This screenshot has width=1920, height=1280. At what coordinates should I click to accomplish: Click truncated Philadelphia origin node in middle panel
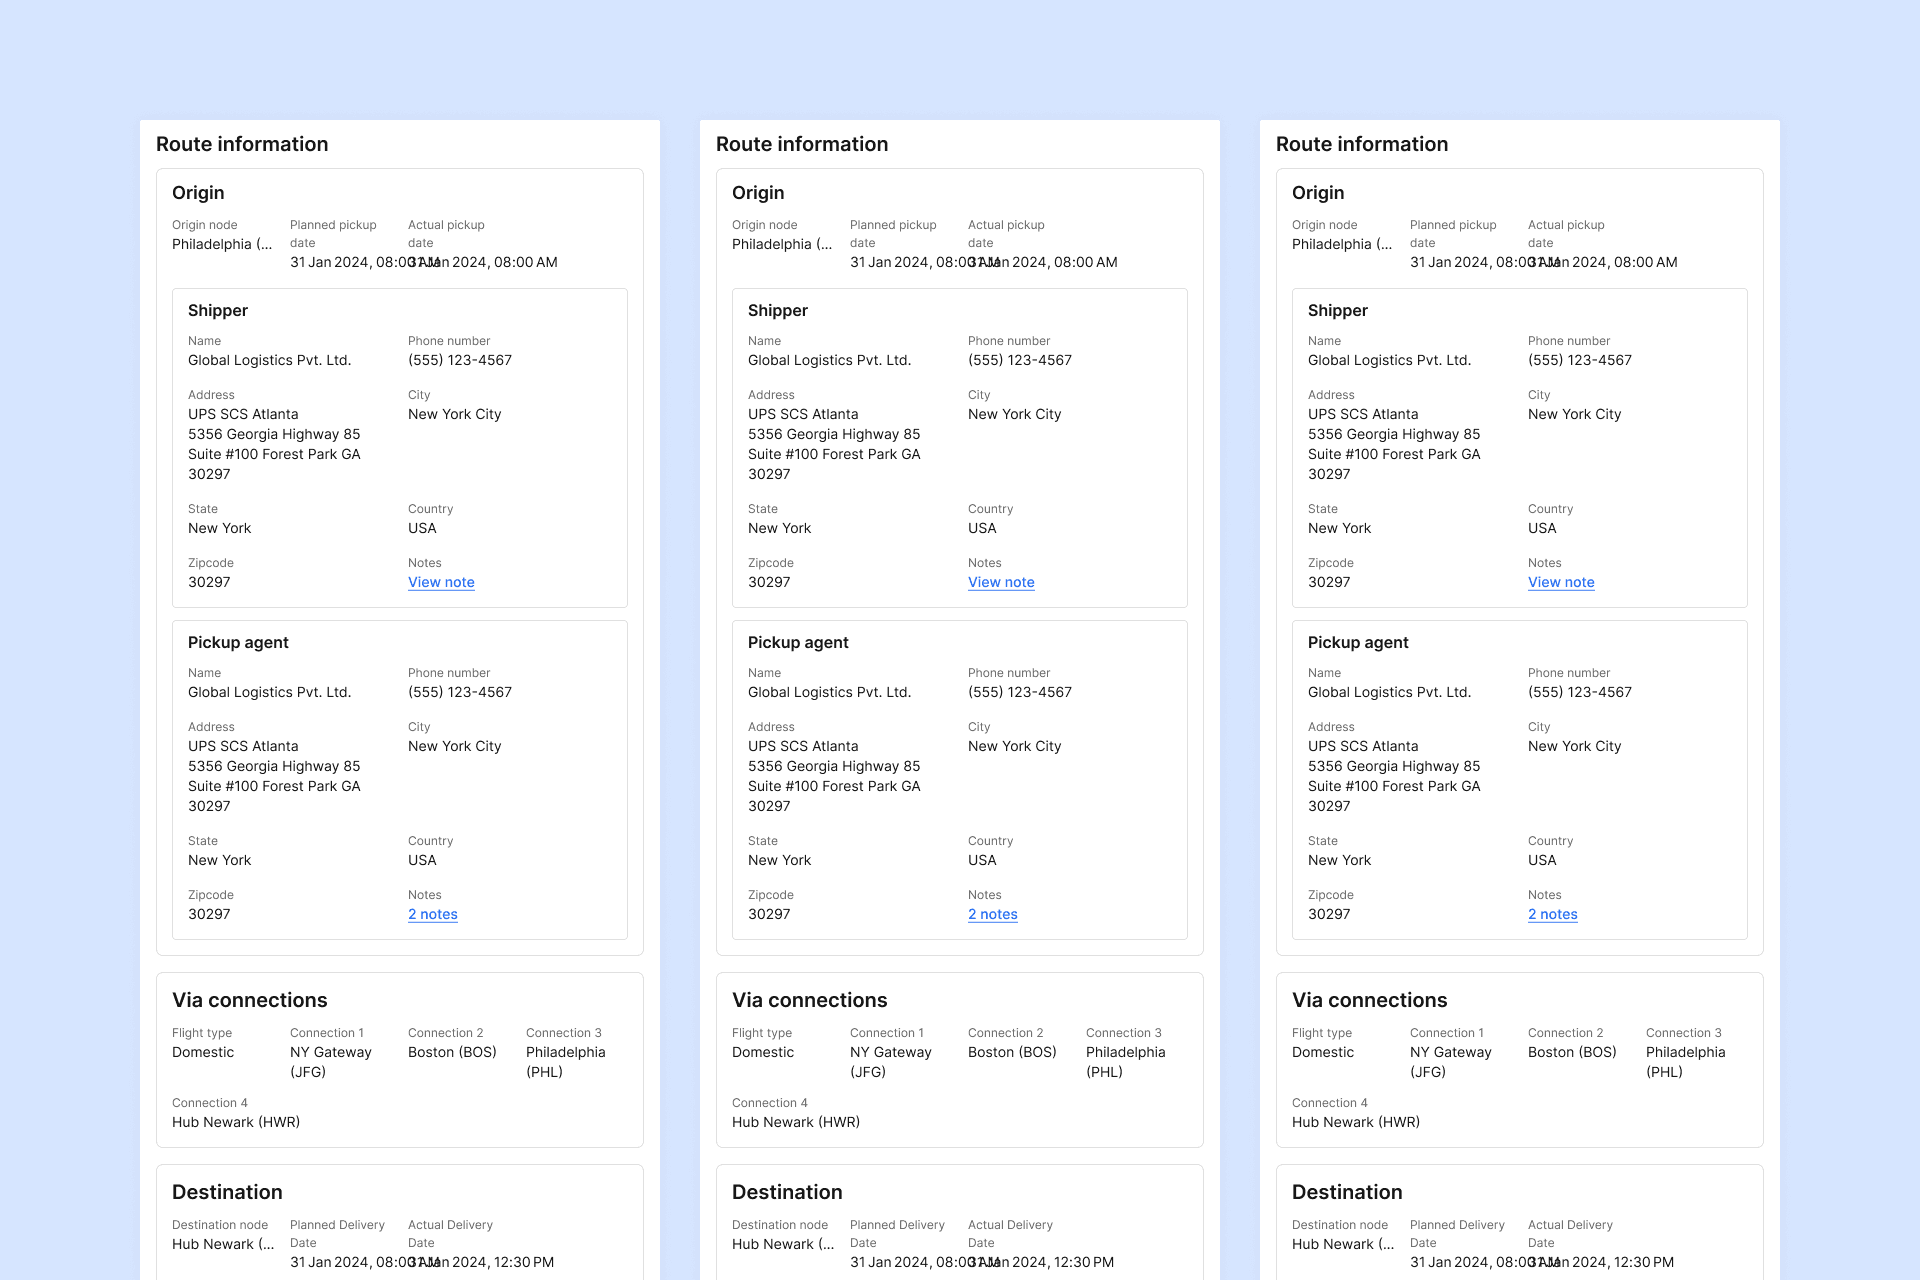781,244
